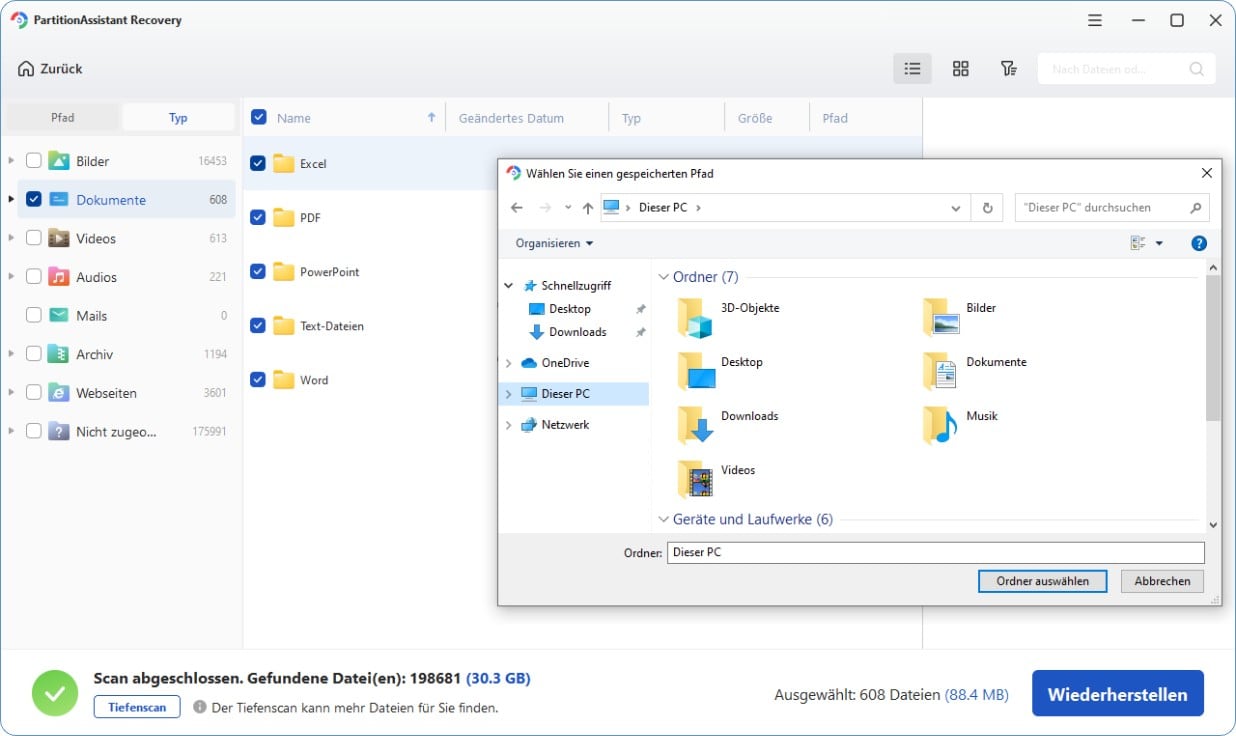Click the Tiefenscan button

click(x=137, y=707)
